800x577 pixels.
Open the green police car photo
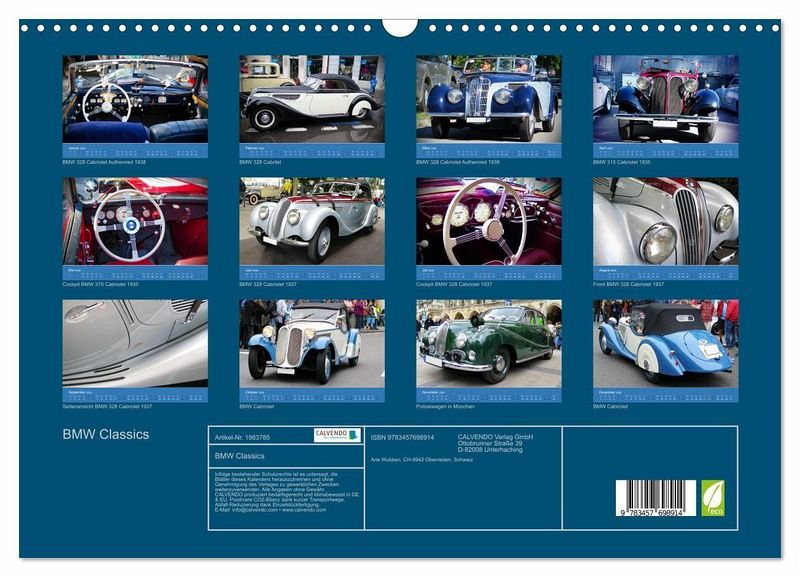489,343
